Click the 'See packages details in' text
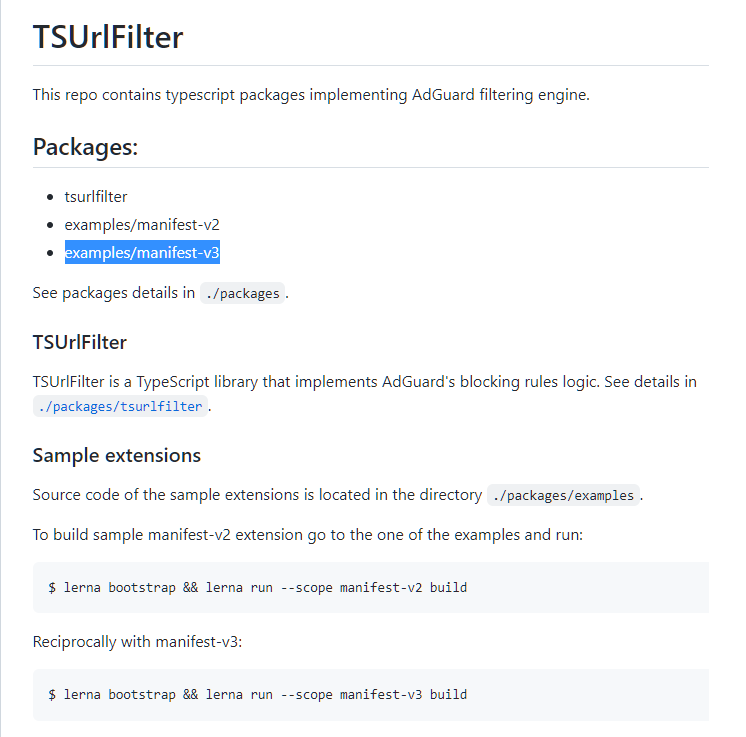The height and width of the screenshot is (737, 746). tap(114, 294)
